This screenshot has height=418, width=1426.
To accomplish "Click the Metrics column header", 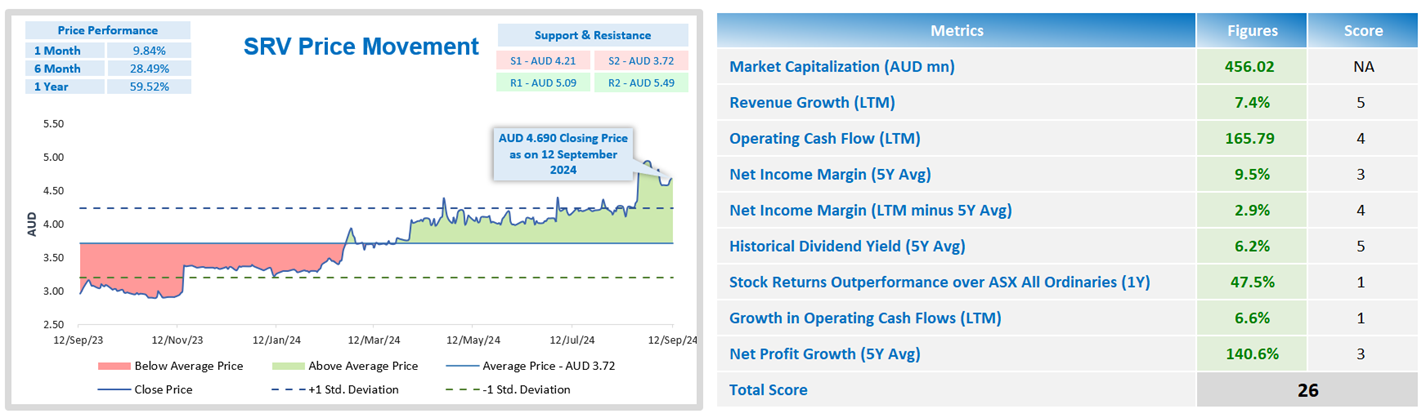I will 956,31.
